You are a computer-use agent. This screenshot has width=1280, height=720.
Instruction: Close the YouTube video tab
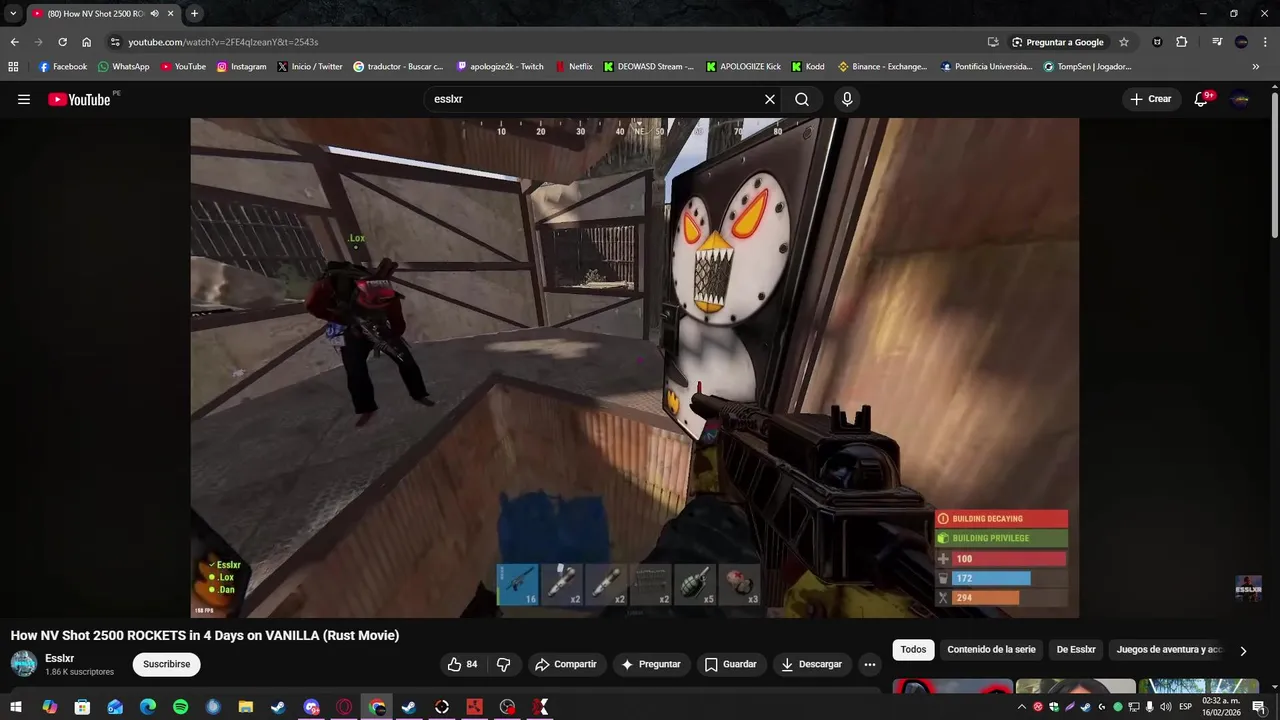pyautogui.click(x=170, y=13)
